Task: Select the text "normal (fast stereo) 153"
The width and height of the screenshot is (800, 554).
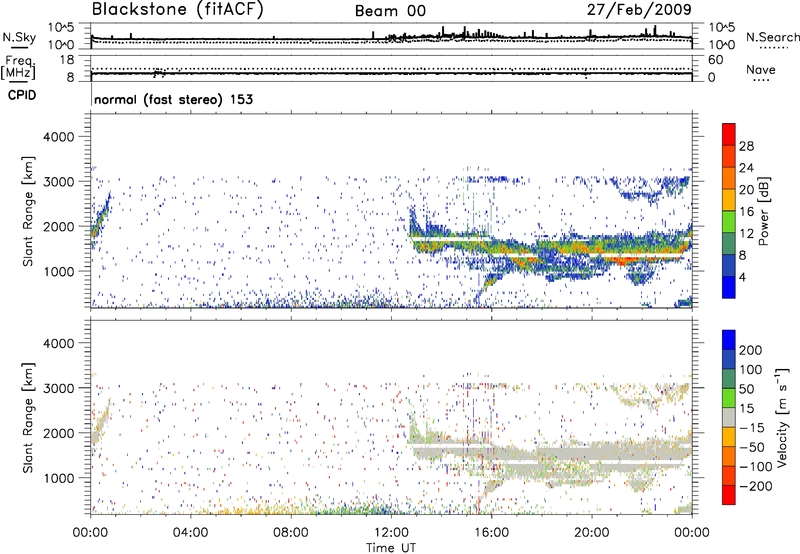Action: [173, 99]
